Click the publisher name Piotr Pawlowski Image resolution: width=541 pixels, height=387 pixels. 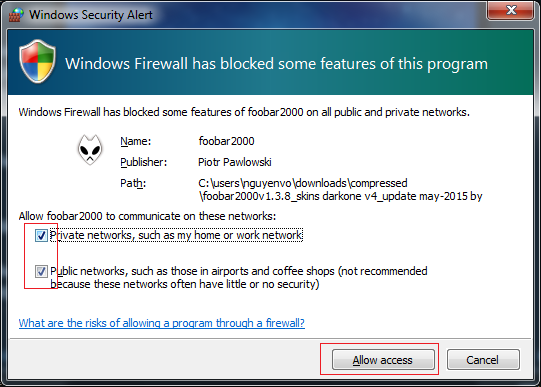pyautogui.click(x=235, y=162)
